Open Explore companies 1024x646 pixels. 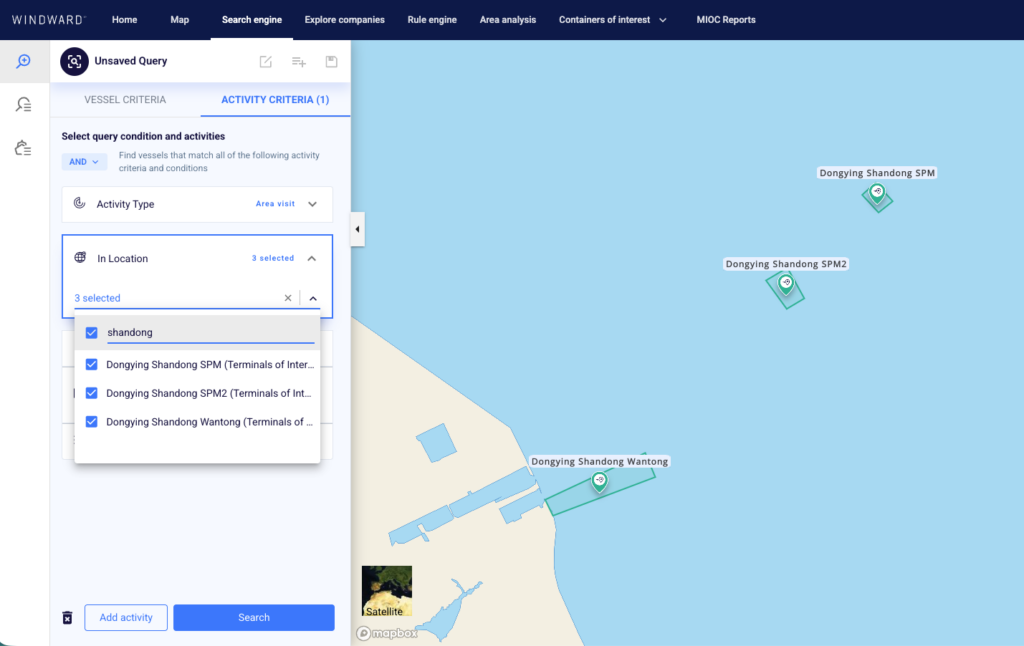point(344,20)
